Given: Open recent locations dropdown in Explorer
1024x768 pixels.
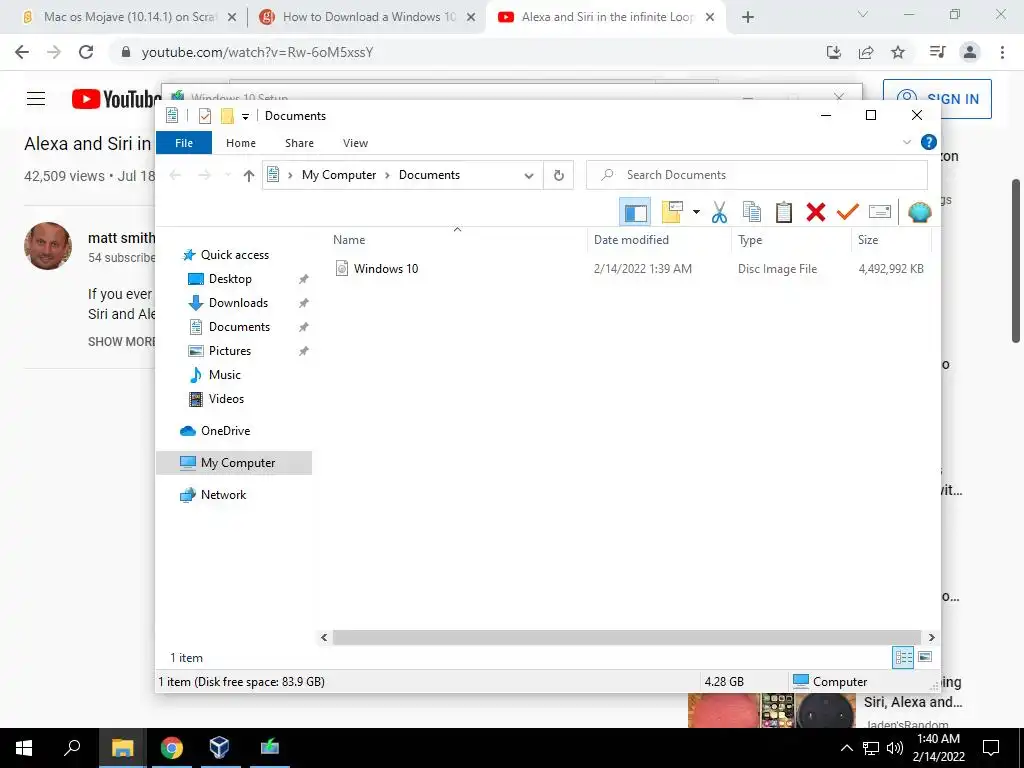Looking at the screenshot, I should pos(227,175).
